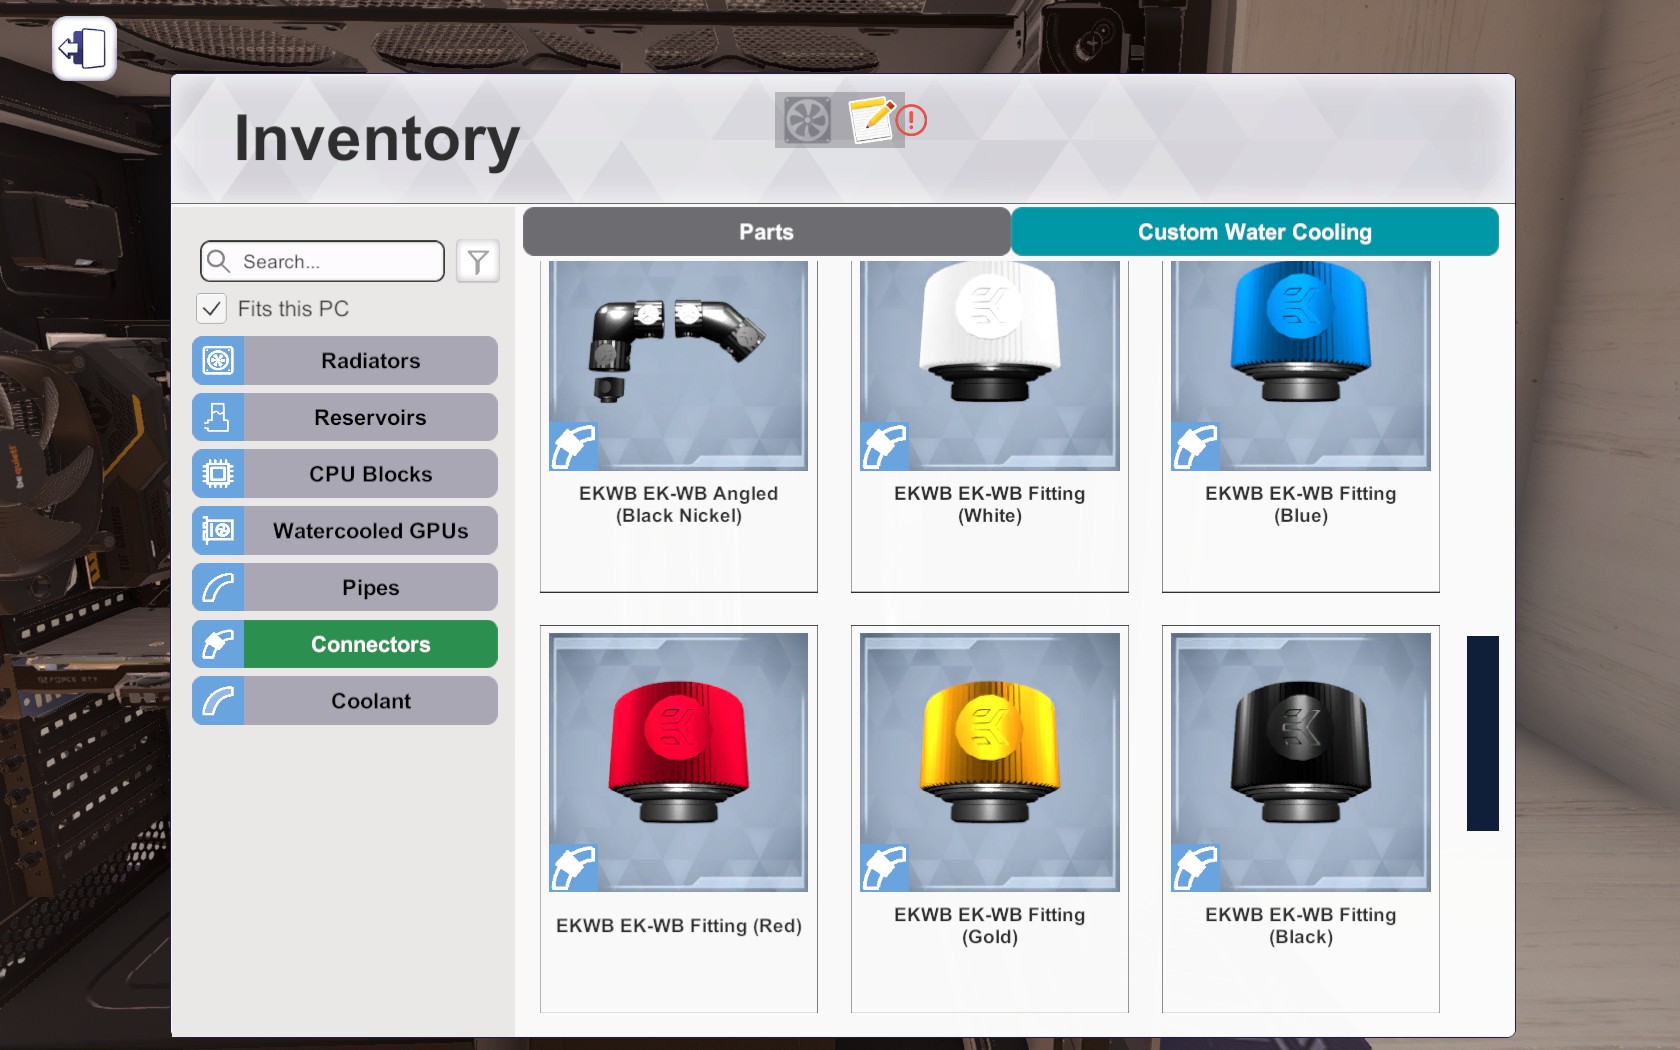1680x1050 pixels.
Task: Click the "EKWB EK-WB Fitting (Red)" label
Action: click(679, 926)
